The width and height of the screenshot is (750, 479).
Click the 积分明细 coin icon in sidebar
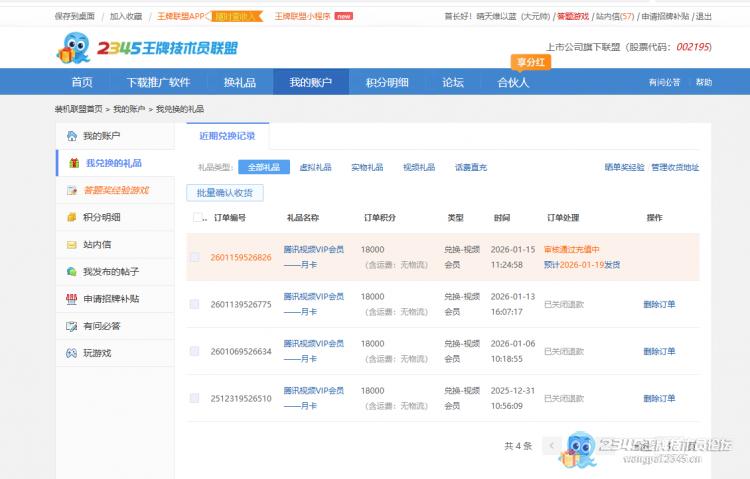pos(71,217)
